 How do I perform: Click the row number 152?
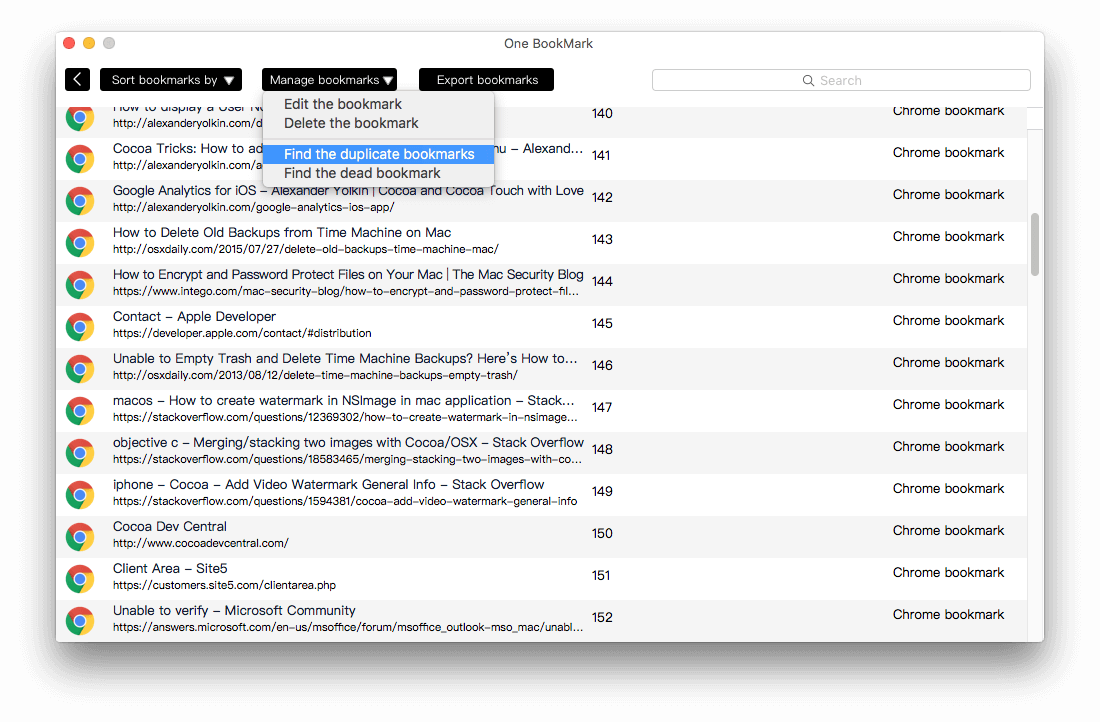pyautogui.click(x=602, y=617)
